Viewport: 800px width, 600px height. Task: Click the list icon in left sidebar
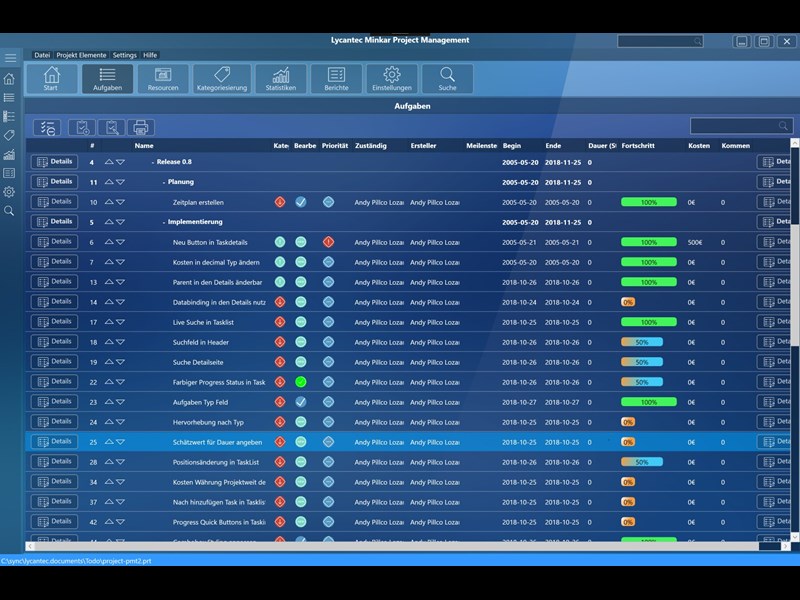coord(9,97)
